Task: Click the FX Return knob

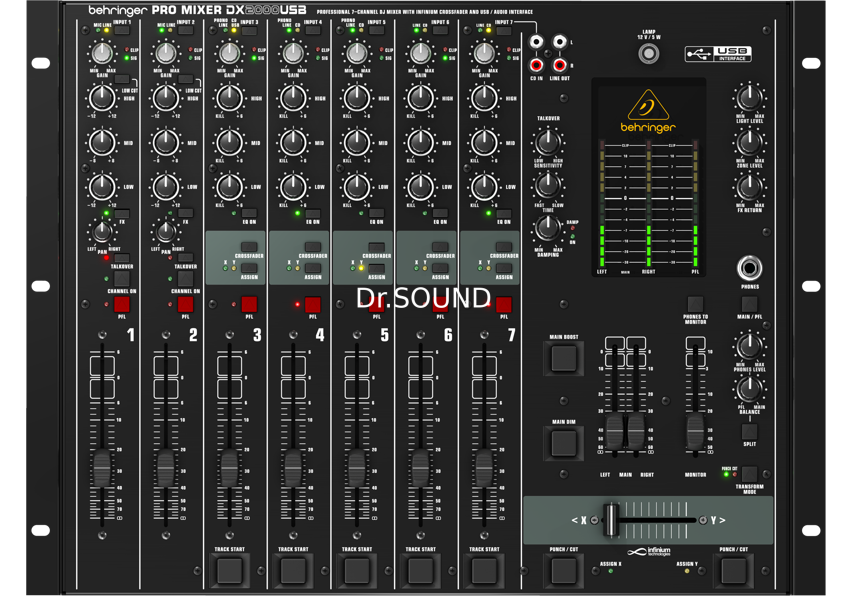Action: [x=749, y=187]
